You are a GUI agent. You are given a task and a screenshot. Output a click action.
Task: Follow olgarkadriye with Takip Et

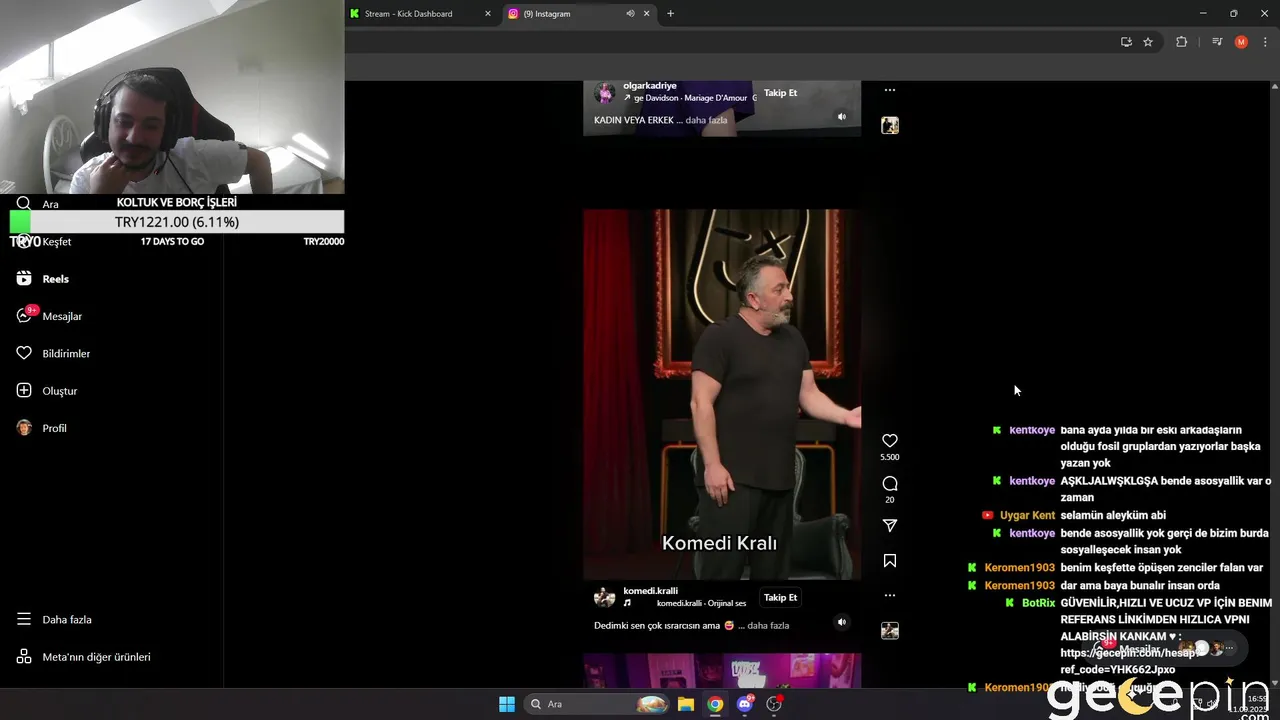tap(780, 93)
